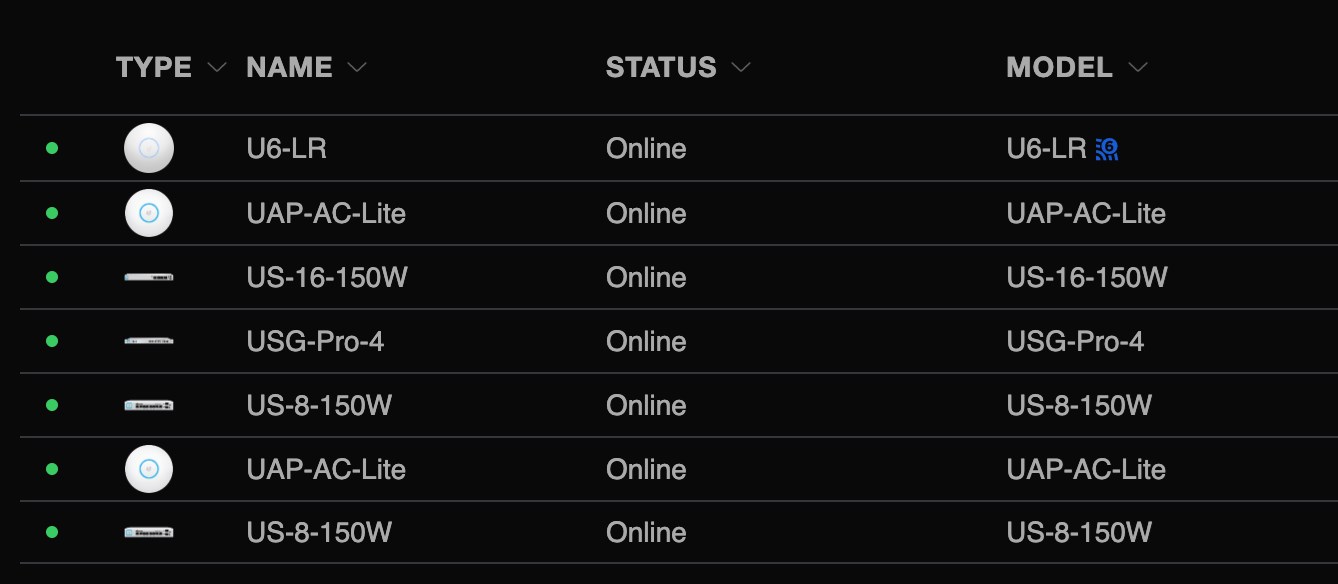This screenshot has height=584, width=1338.
Task: Select the US-16-150W switch icon
Action: 149,277
